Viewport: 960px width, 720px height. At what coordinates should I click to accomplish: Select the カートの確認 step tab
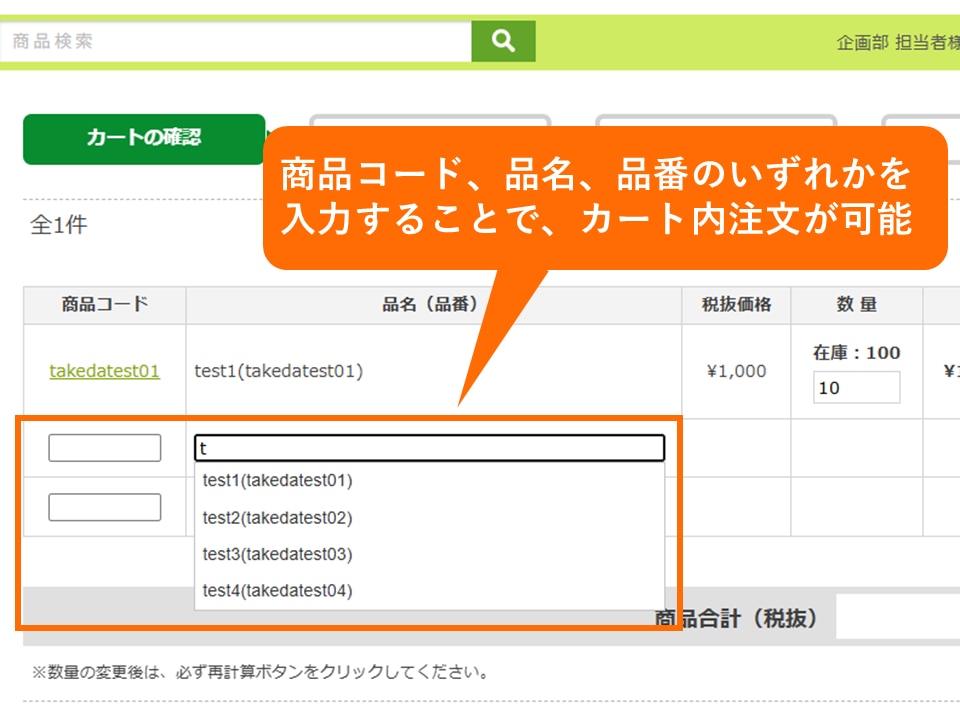coord(144,138)
